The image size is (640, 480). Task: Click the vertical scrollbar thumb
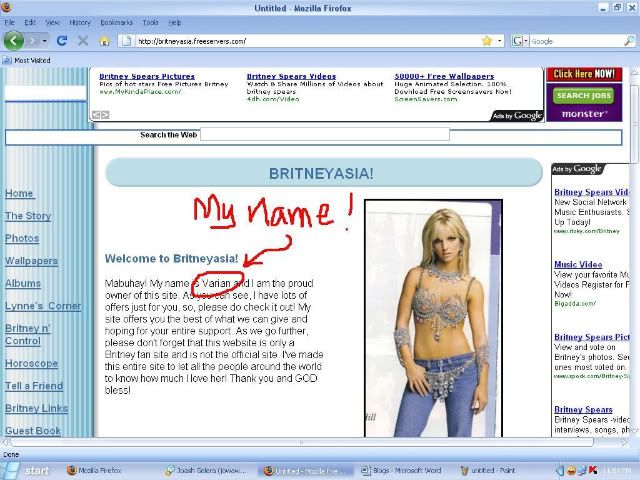coord(634,124)
